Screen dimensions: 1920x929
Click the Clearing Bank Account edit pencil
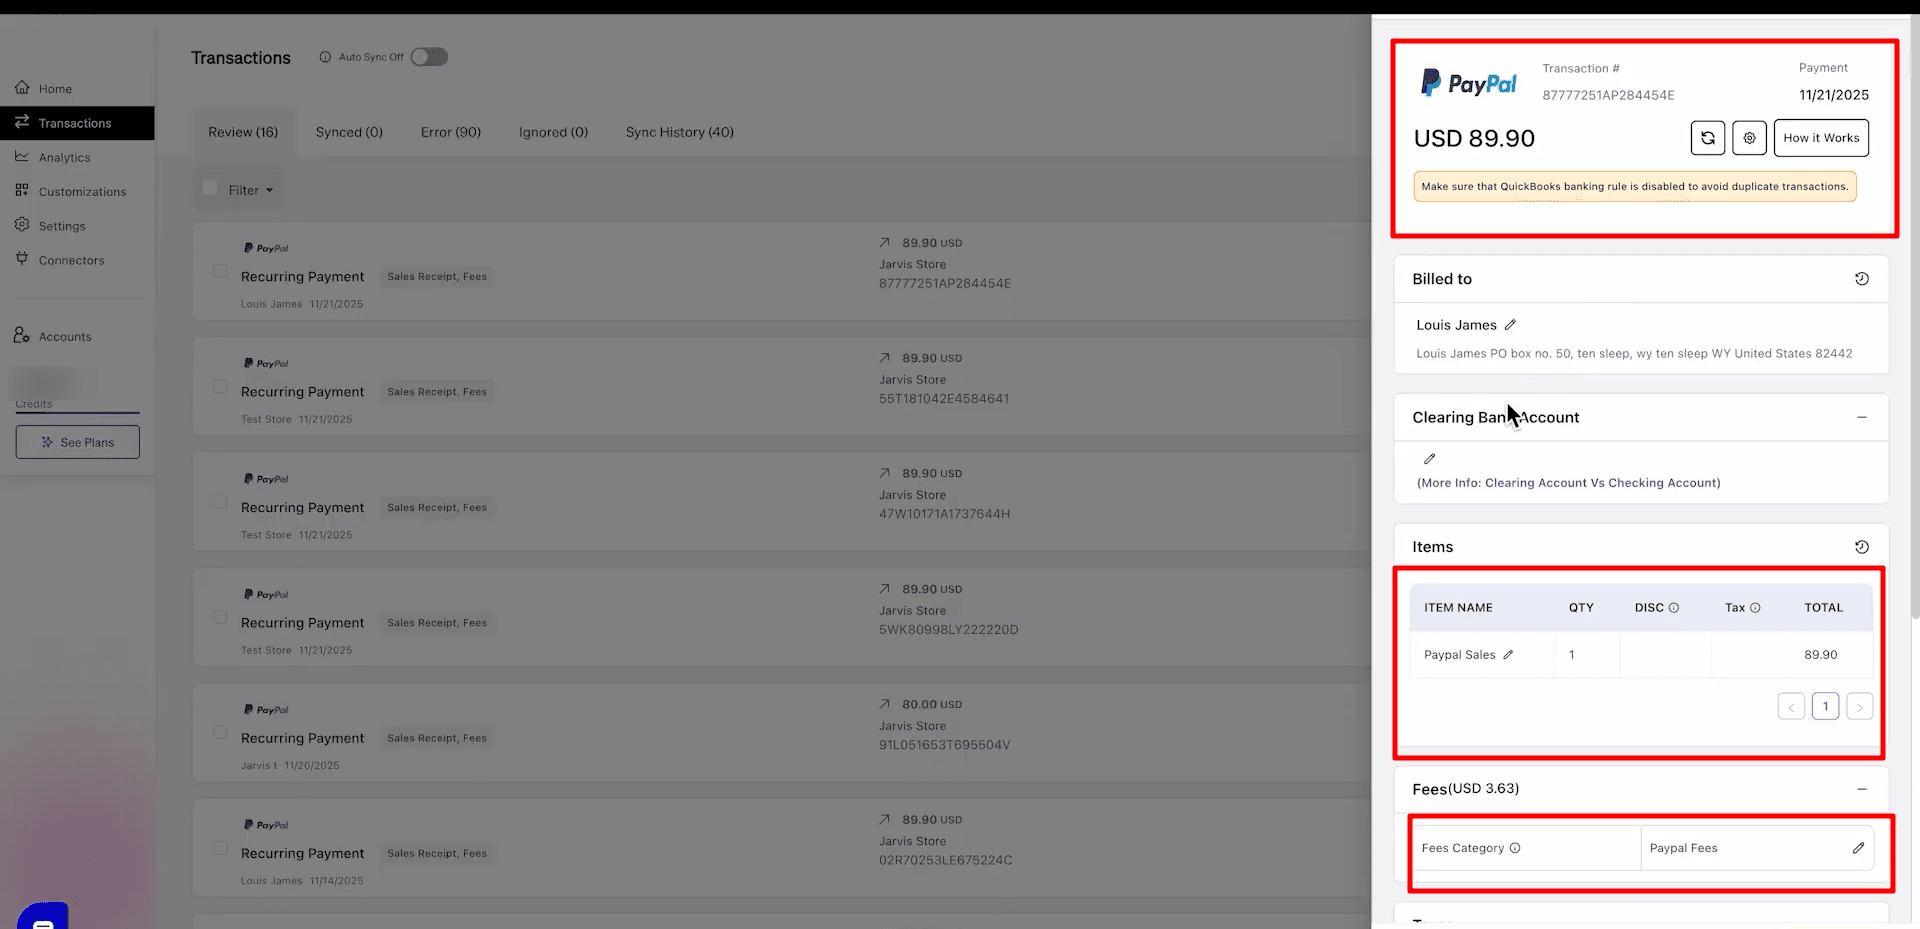[1430, 459]
